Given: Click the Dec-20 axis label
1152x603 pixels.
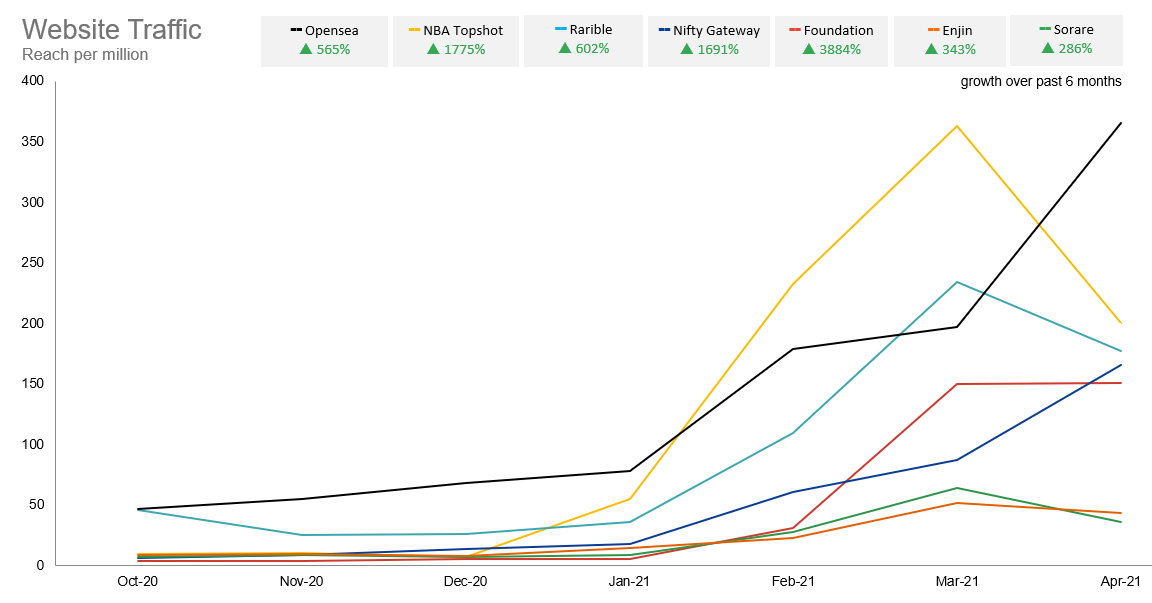Looking at the screenshot, I should click(x=466, y=582).
